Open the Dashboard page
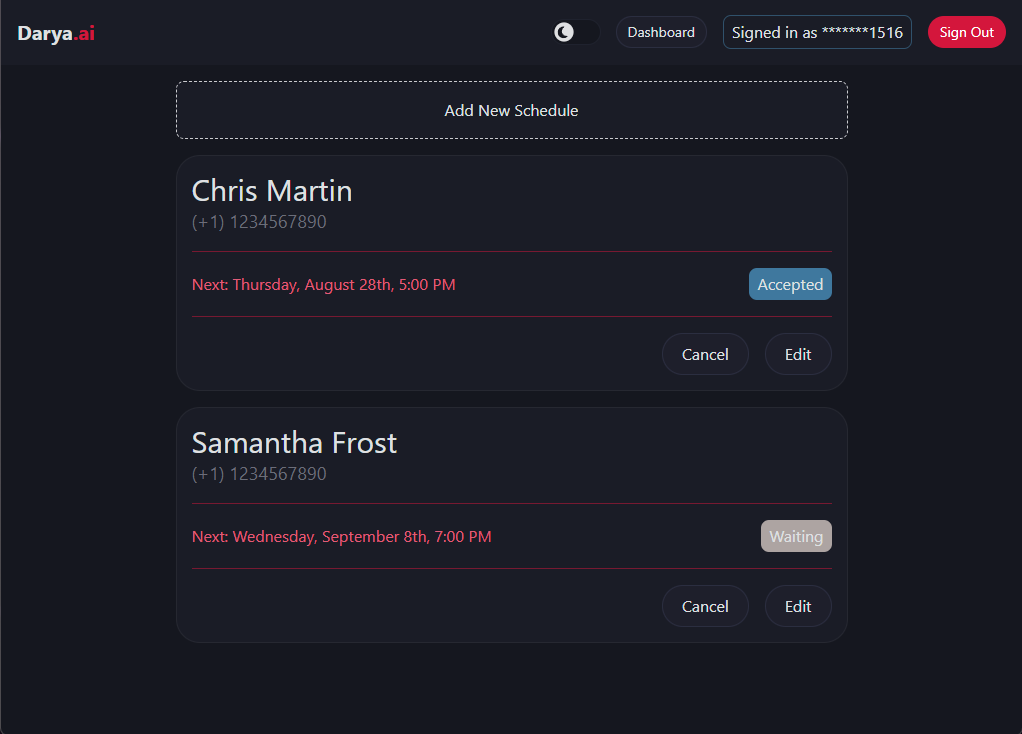 (661, 32)
